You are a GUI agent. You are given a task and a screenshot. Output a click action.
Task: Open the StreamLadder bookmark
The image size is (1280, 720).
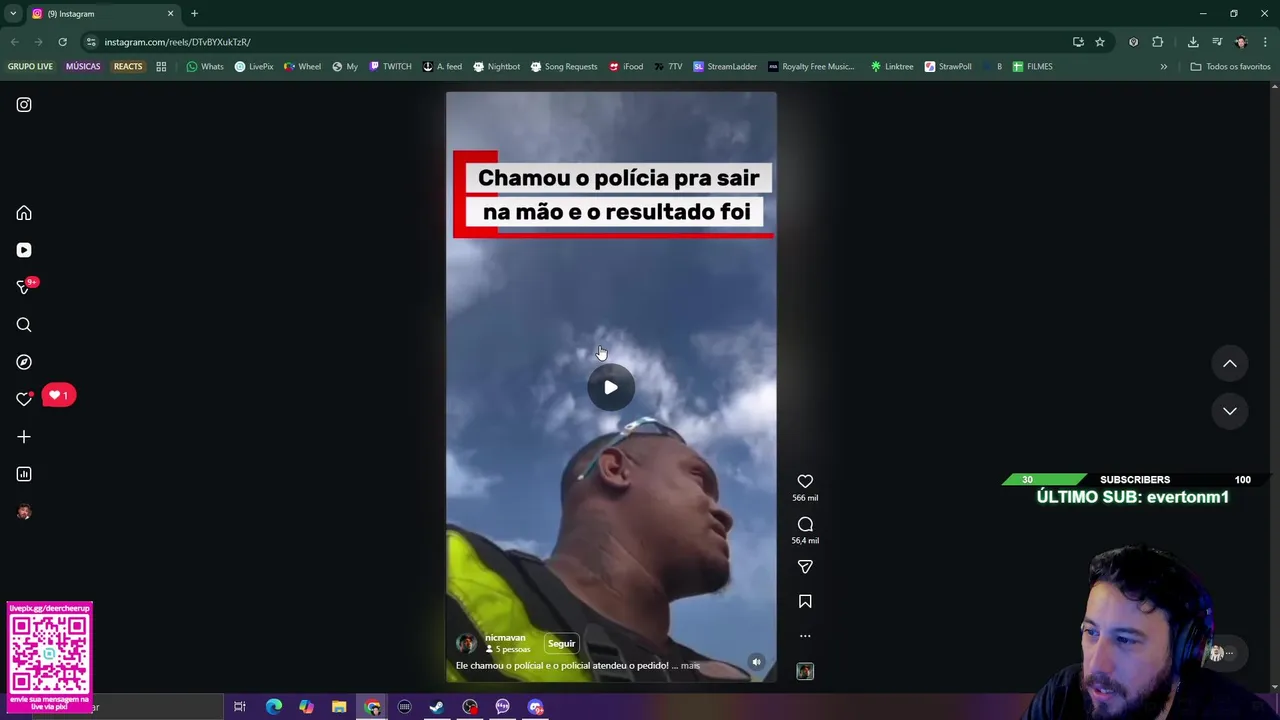tap(725, 67)
